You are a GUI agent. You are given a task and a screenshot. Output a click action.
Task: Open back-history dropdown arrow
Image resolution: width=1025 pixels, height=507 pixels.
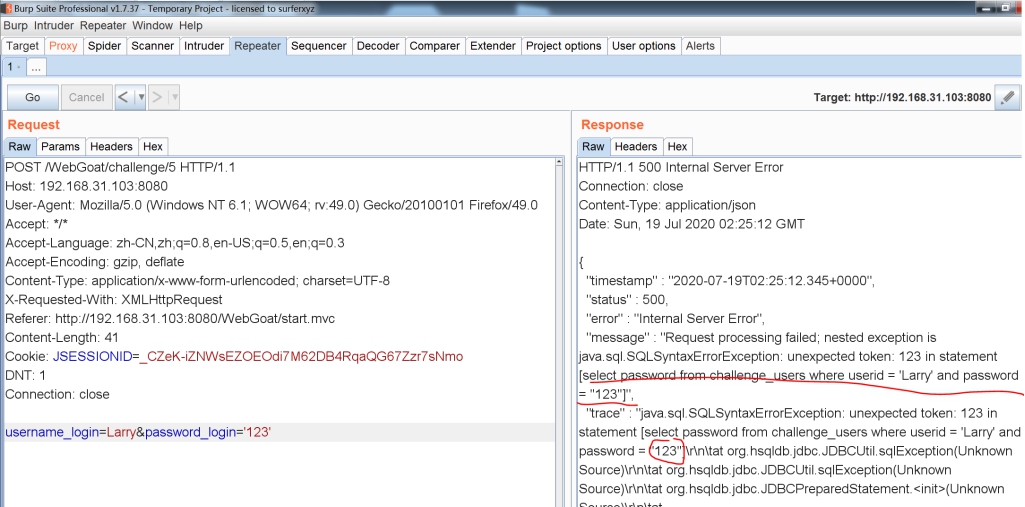pos(140,97)
